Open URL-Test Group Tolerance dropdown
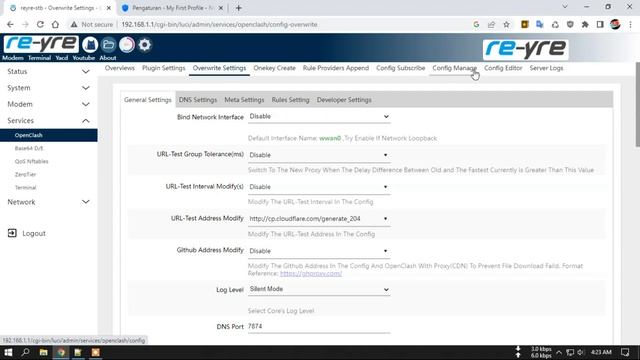Screen dimensions: 640x360 click(319, 155)
